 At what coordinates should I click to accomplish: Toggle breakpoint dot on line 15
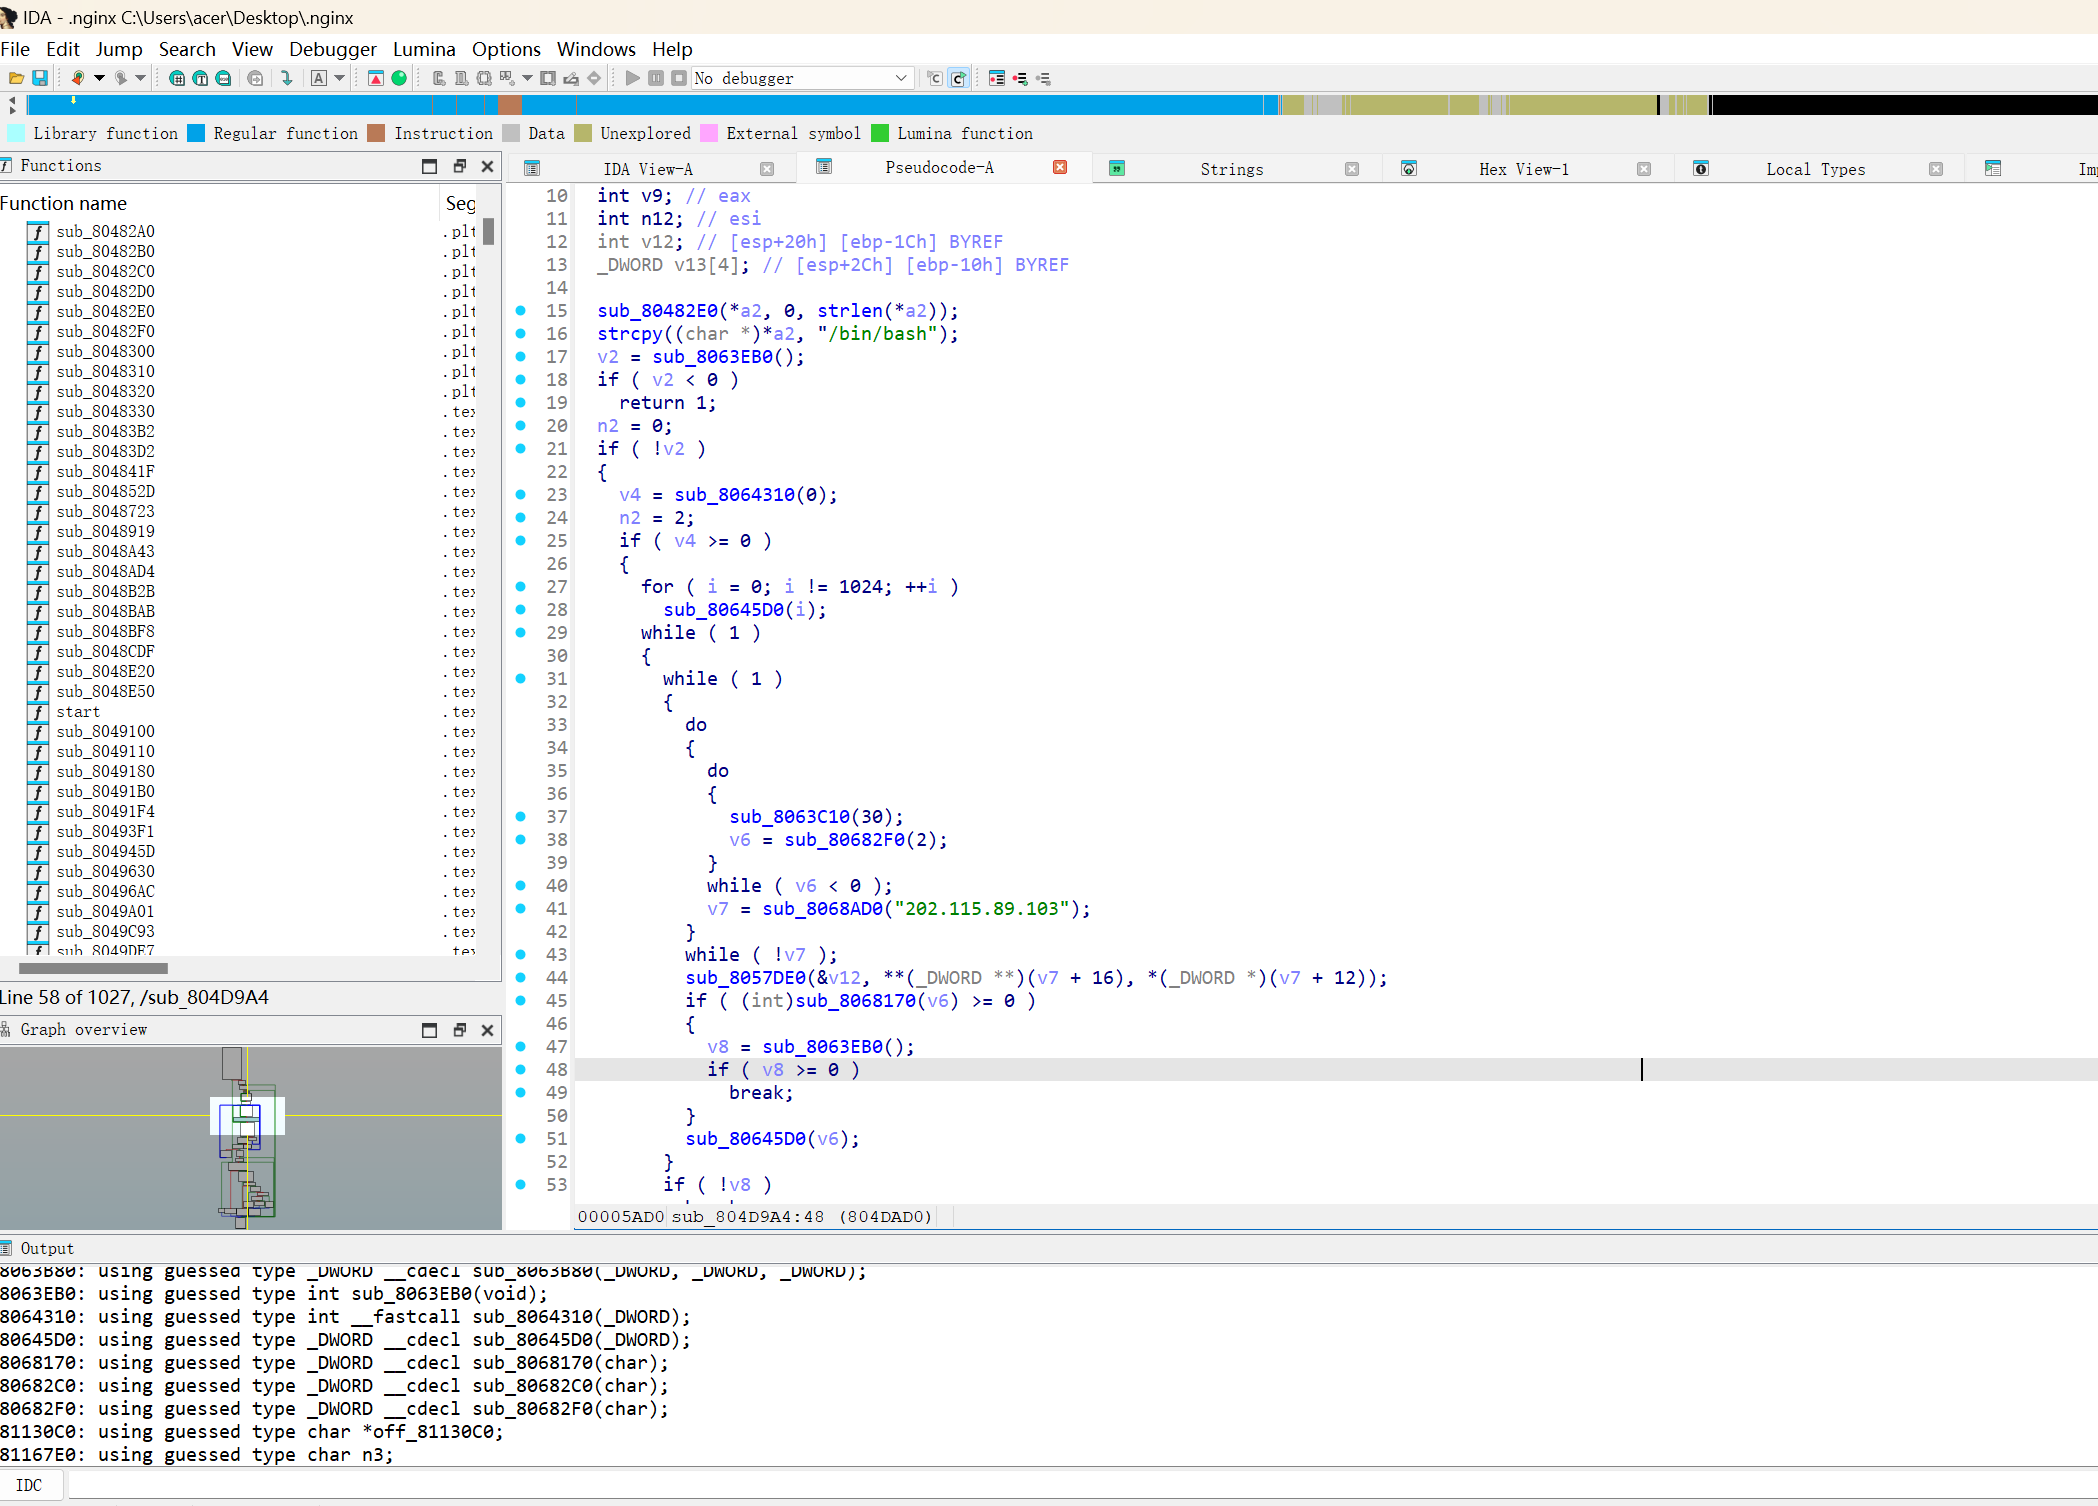tap(521, 311)
